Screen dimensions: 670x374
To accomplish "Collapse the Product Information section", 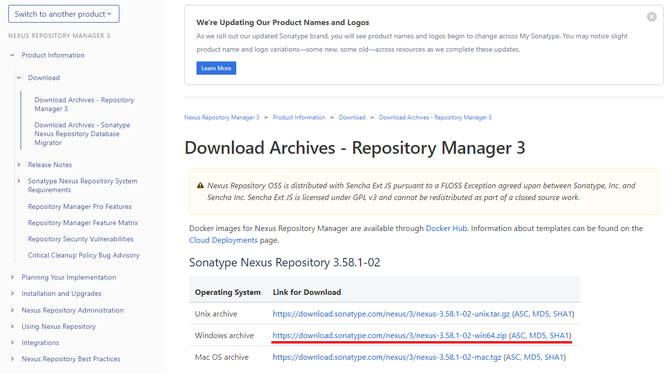I will [x=12, y=55].
